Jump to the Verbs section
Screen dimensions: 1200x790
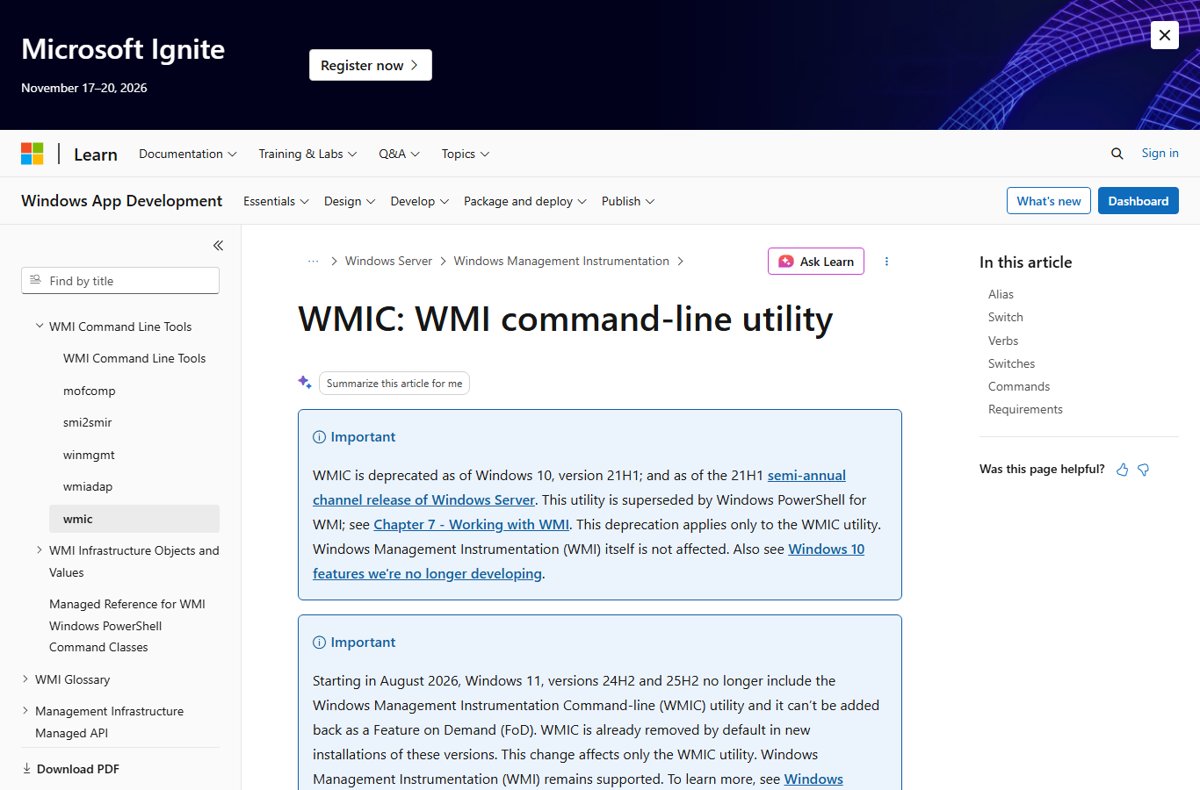pos(1003,341)
